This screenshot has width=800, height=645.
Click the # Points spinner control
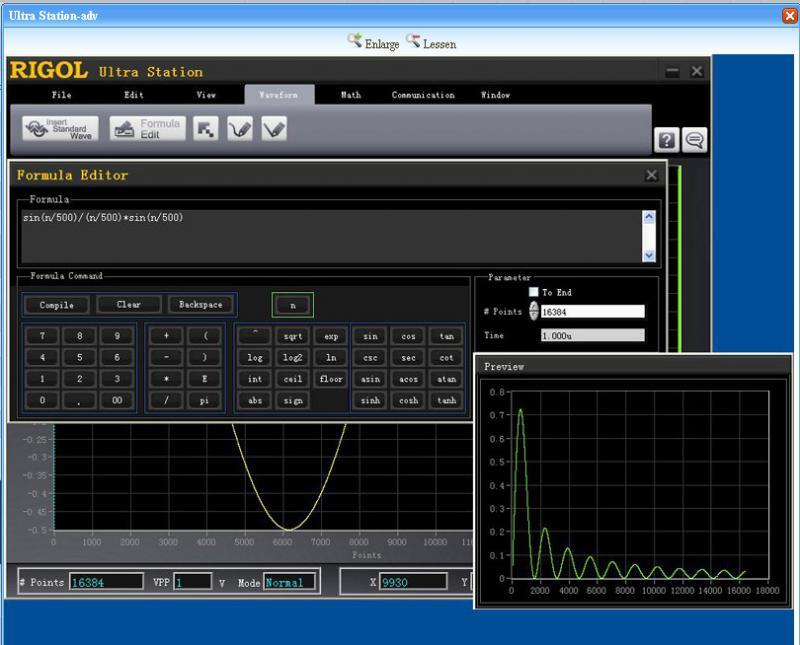click(533, 311)
